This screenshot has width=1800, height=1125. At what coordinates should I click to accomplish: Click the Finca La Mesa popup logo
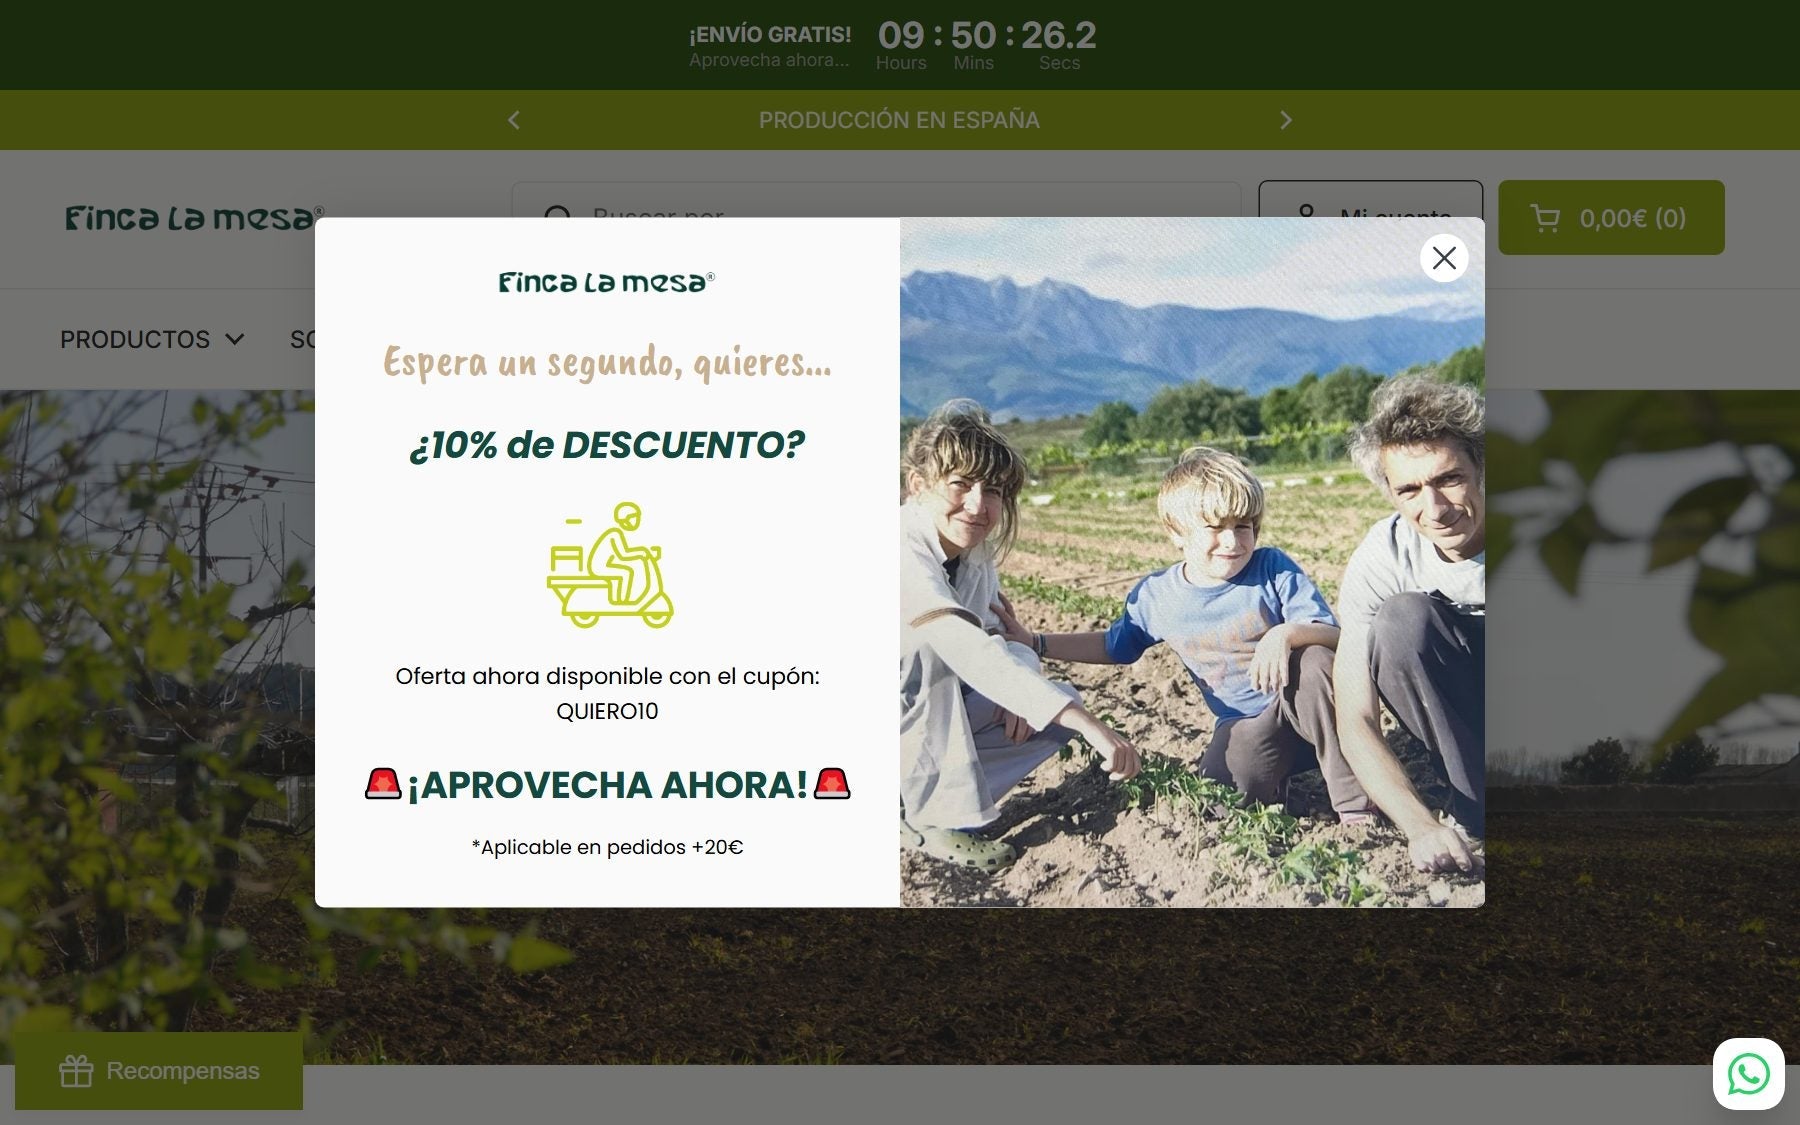point(607,282)
